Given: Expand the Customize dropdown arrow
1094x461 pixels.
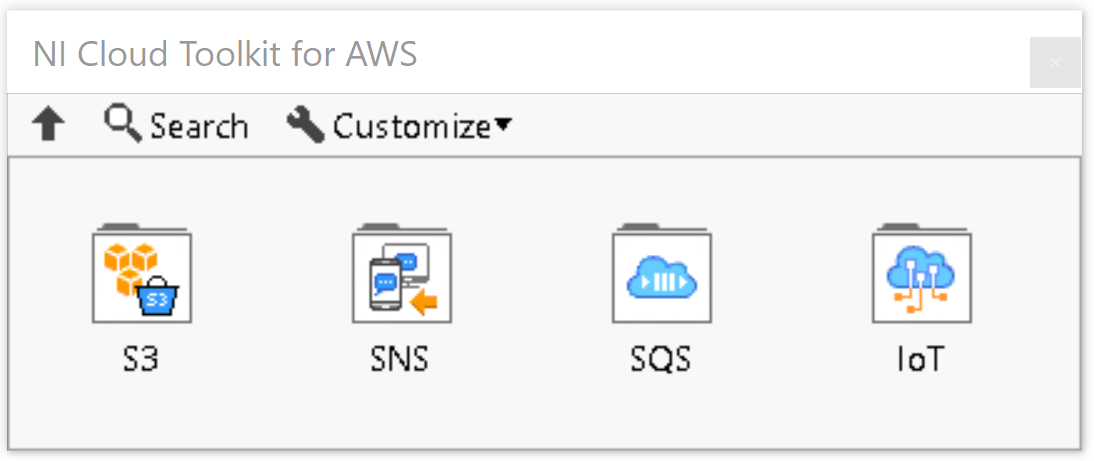Looking at the screenshot, I should pos(502,126).
